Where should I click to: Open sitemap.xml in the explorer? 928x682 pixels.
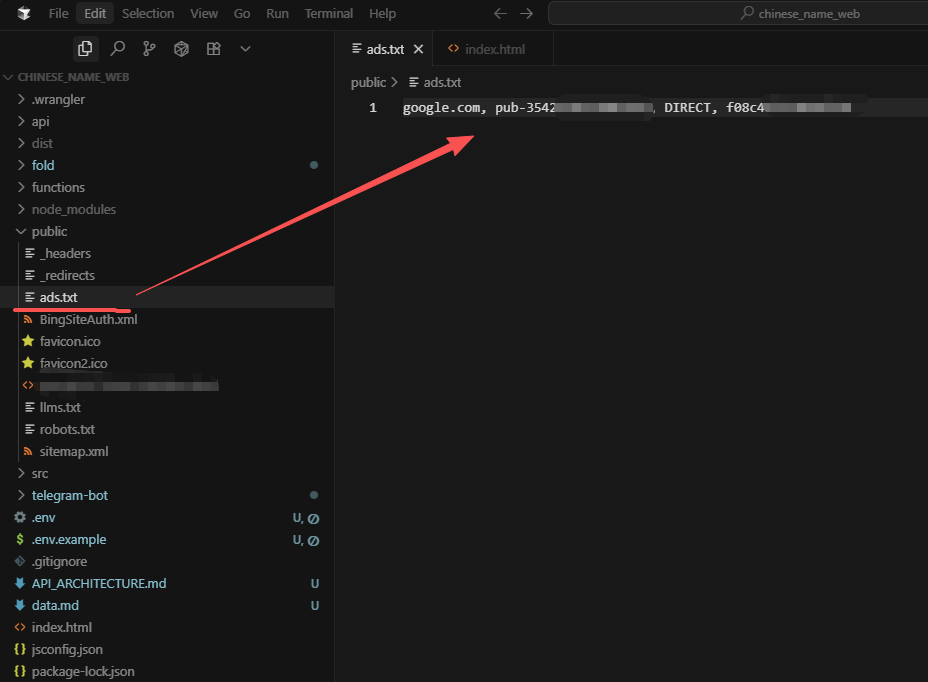(x=73, y=451)
